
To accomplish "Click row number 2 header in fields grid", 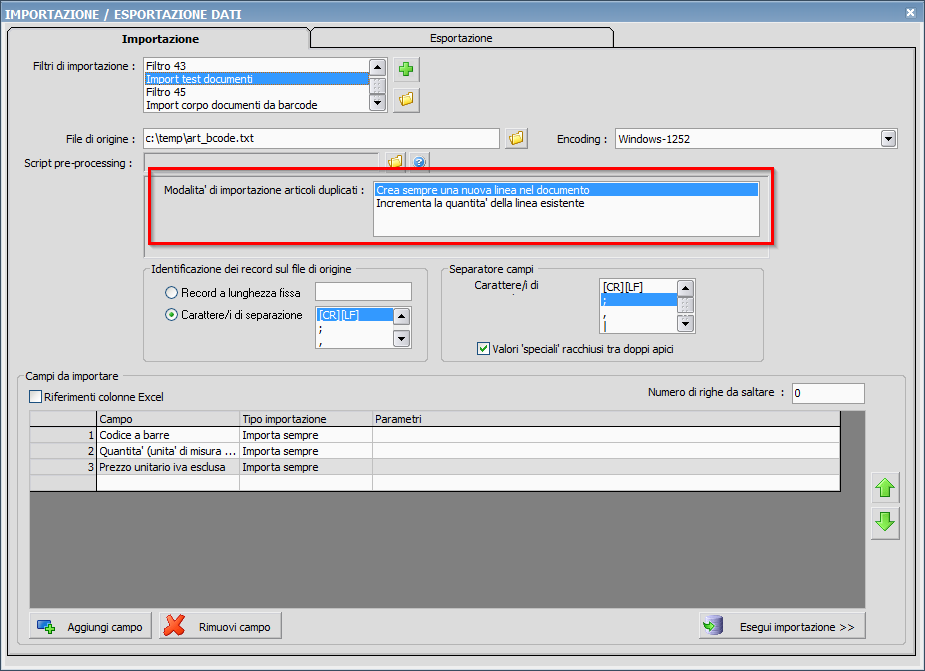I will point(63,451).
